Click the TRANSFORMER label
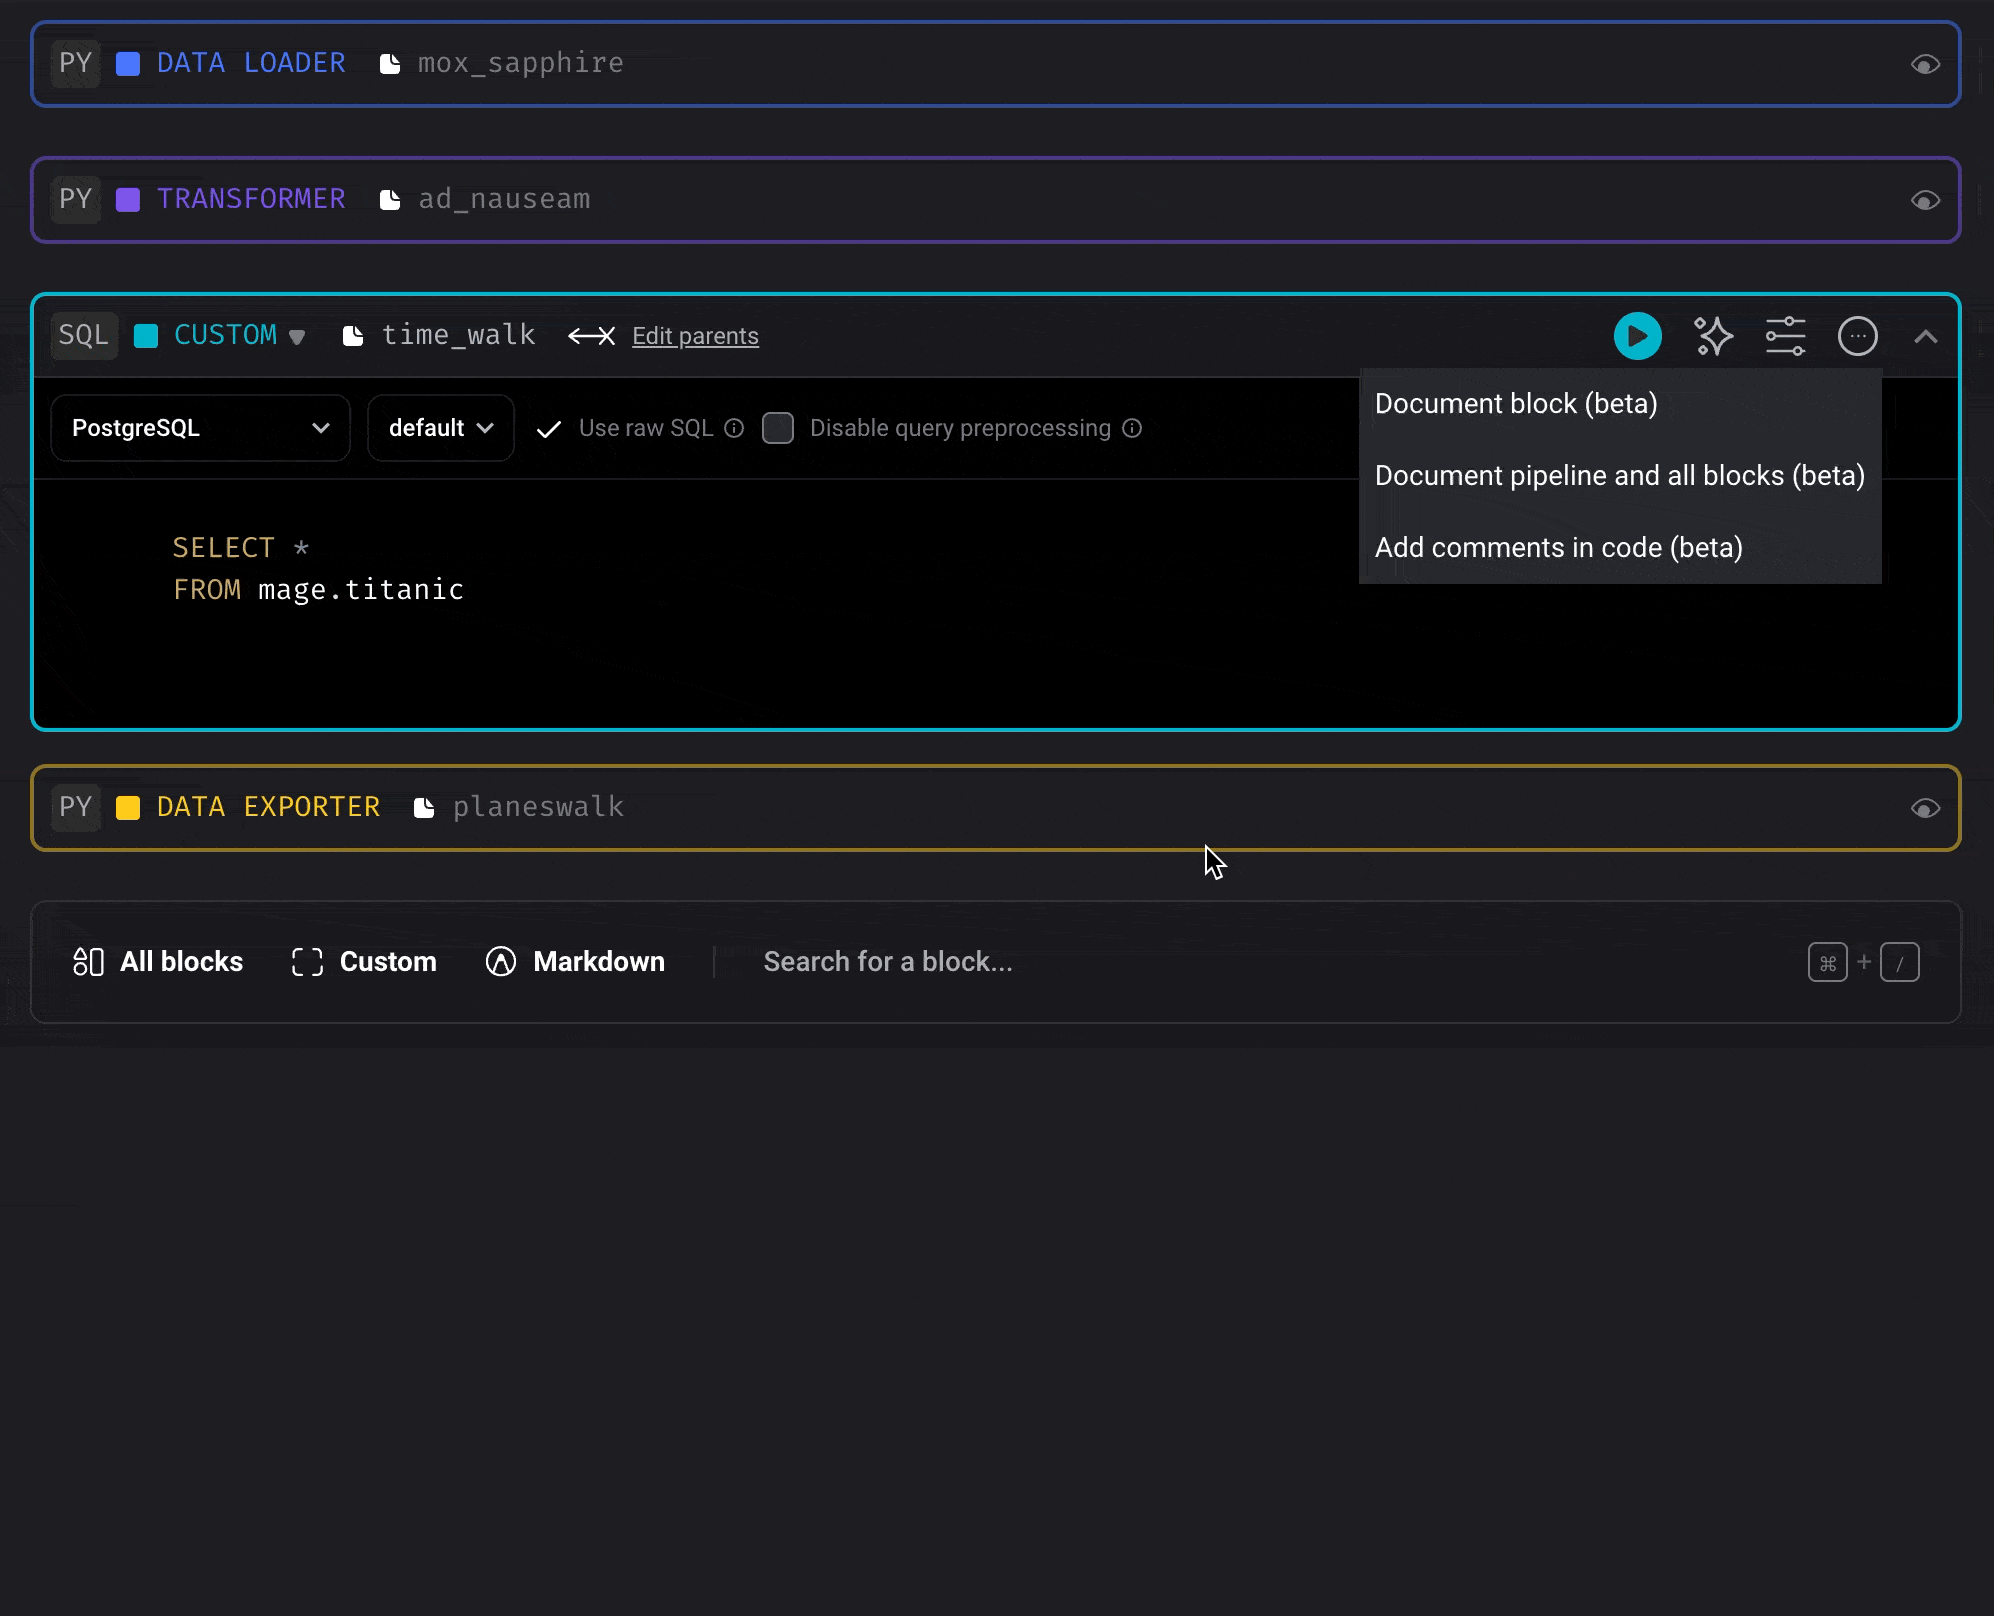This screenshot has width=1994, height=1616. pyautogui.click(x=251, y=199)
